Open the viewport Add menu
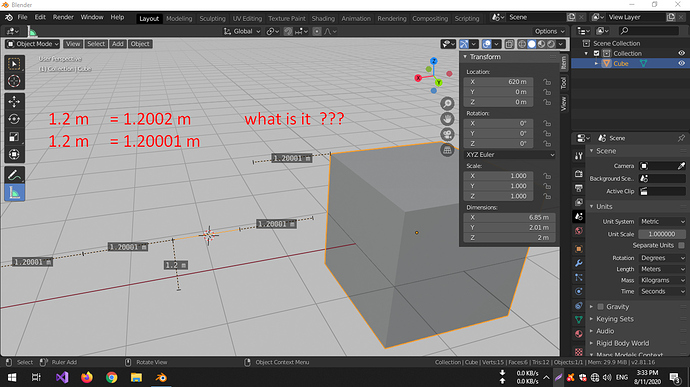690x387 pixels. click(x=117, y=44)
